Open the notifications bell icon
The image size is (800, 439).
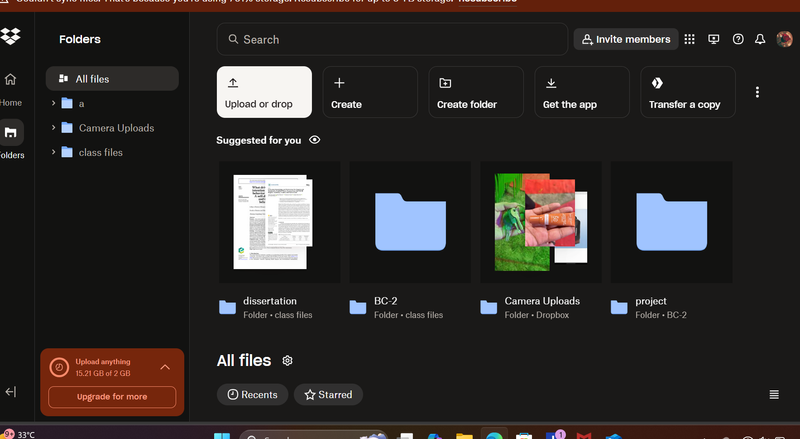(760, 39)
